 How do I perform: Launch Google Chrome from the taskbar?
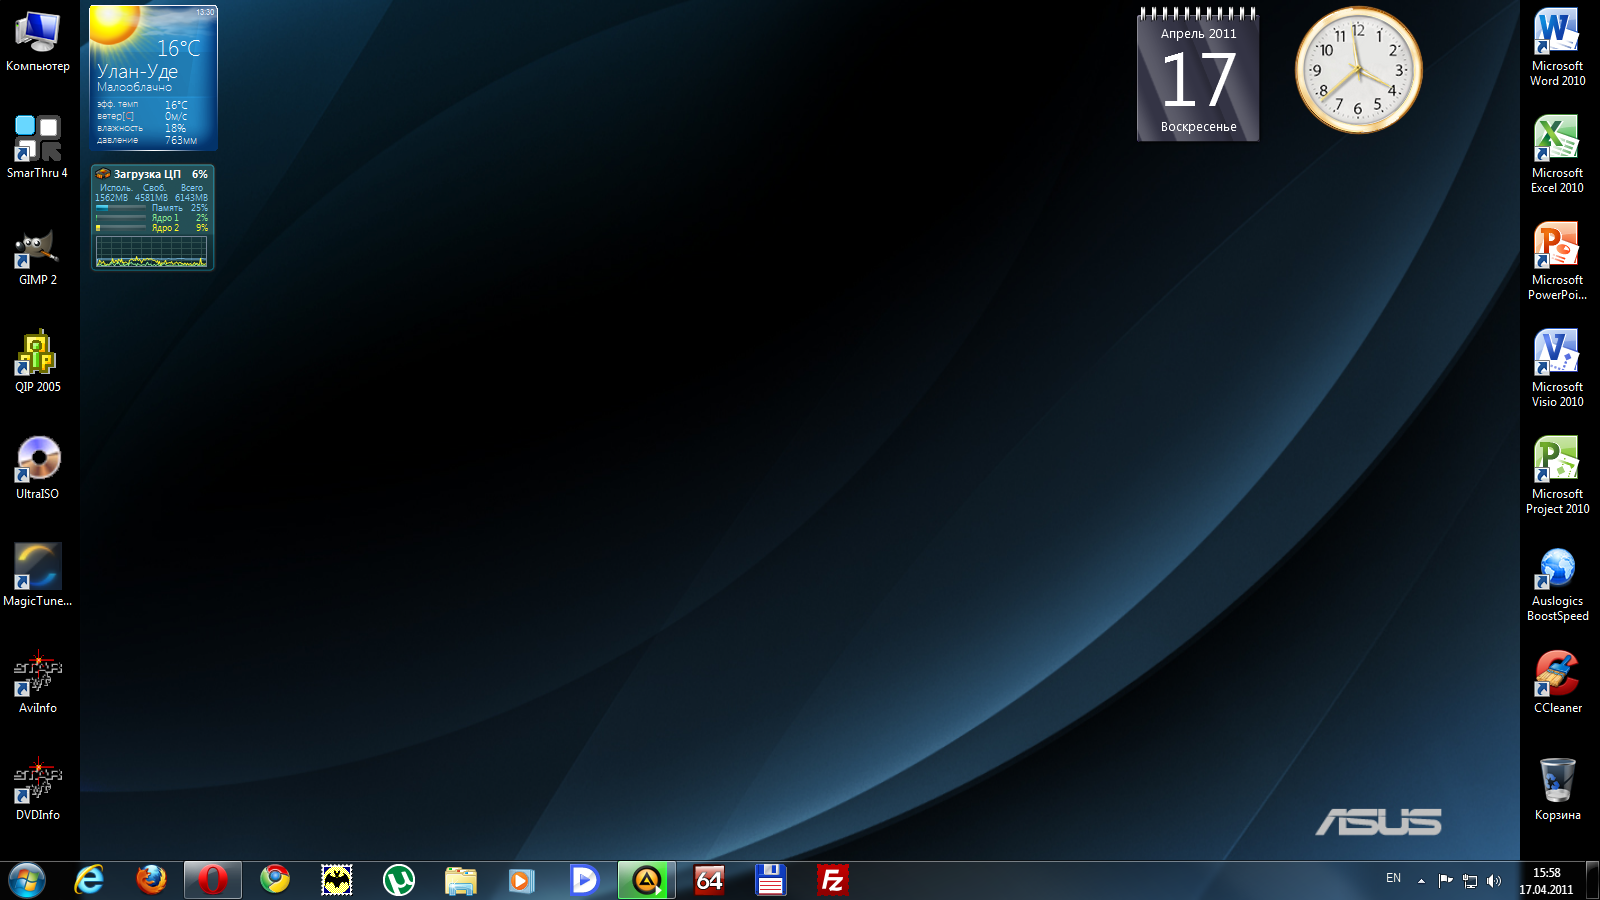pos(275,880)
